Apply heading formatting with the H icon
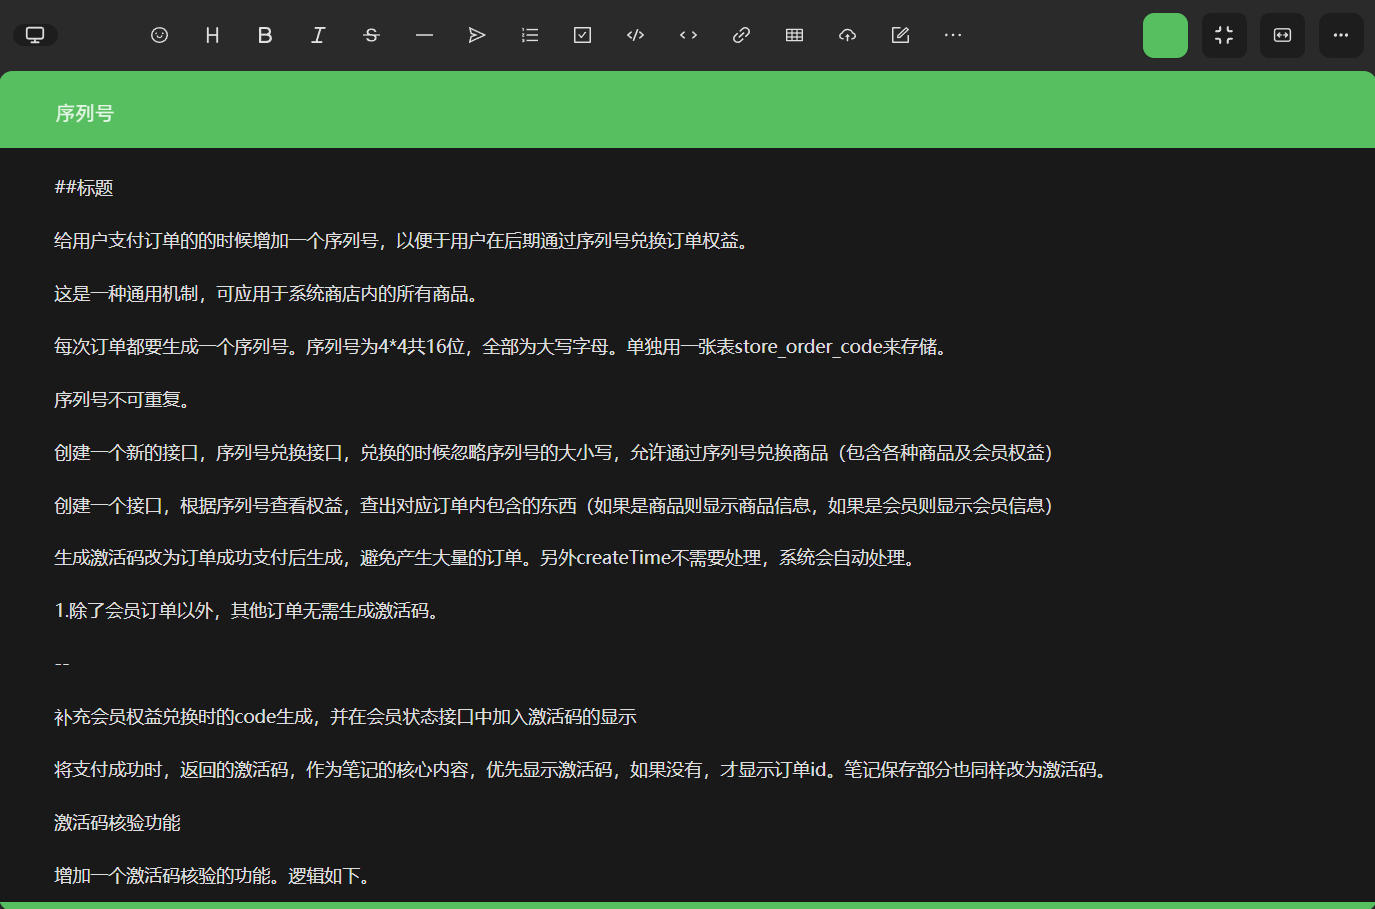Image resolution: width=1375 pixels, height=909 pixels. (212, 35)
